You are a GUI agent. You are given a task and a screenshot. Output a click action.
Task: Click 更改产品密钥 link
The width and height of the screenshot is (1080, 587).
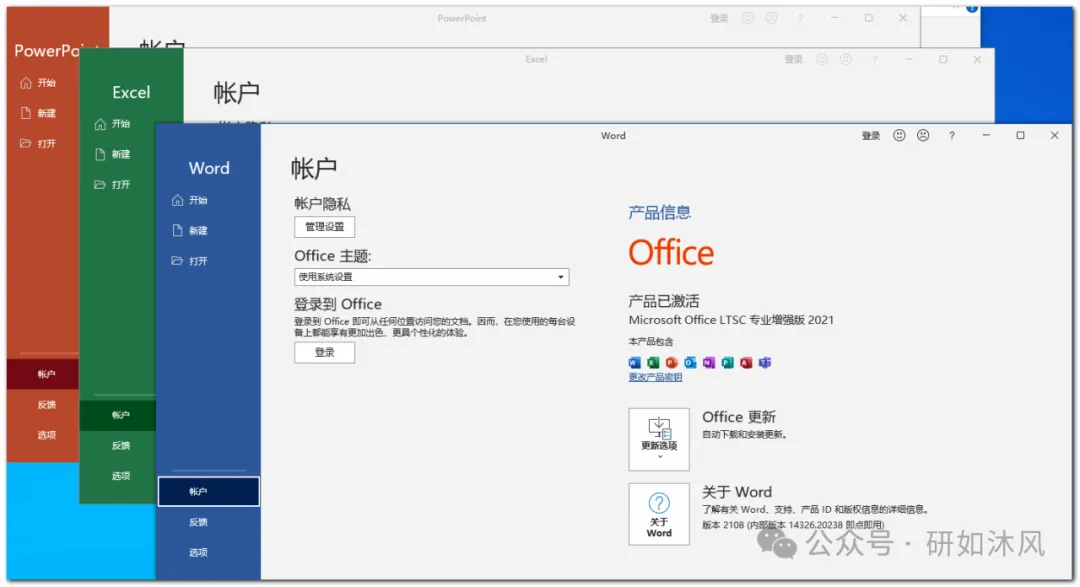655,378
